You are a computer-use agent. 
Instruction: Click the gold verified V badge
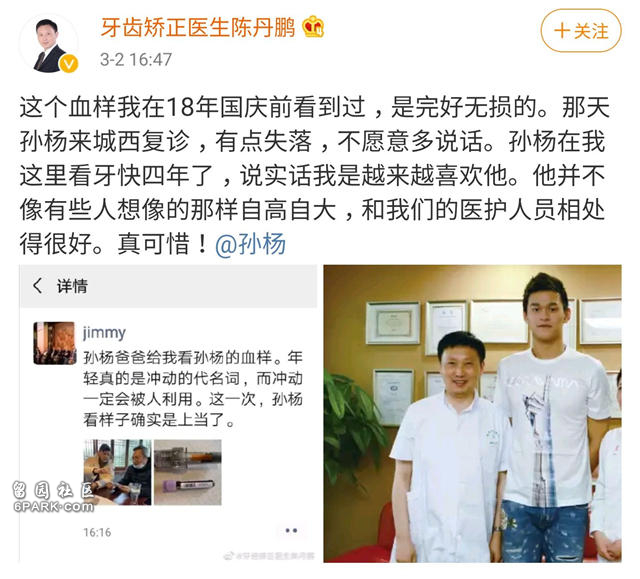tap(69, 64)
